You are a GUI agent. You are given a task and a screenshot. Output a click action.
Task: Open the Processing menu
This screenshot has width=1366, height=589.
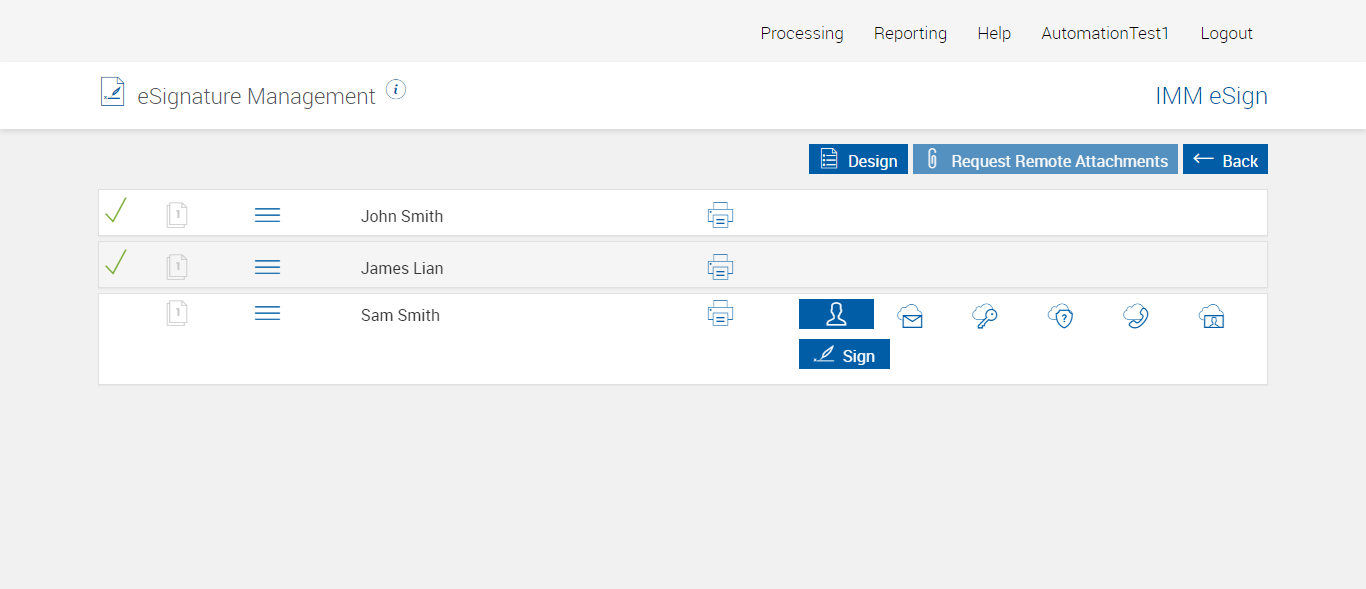[801, 33]
